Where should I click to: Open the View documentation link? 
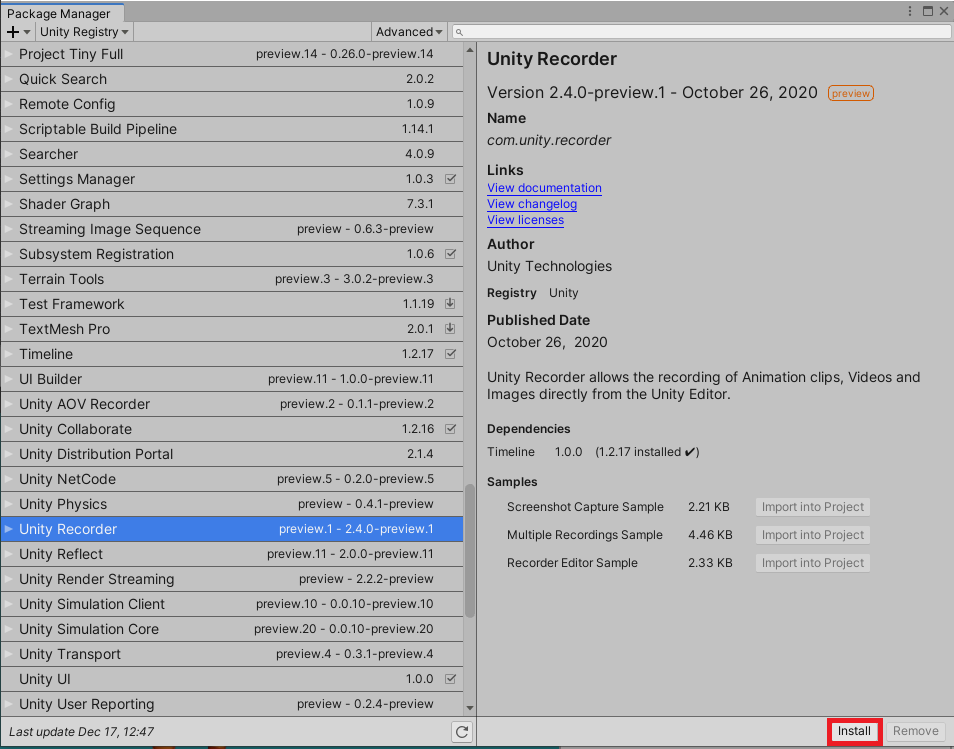(x=544, y=188)
